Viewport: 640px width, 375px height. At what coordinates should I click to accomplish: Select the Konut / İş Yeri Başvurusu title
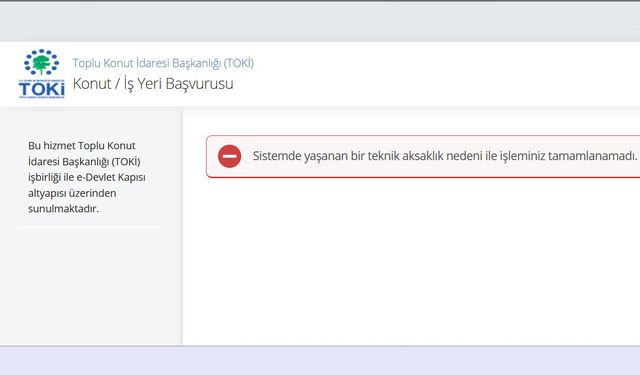pyautogui.click(x=153, y=84)
